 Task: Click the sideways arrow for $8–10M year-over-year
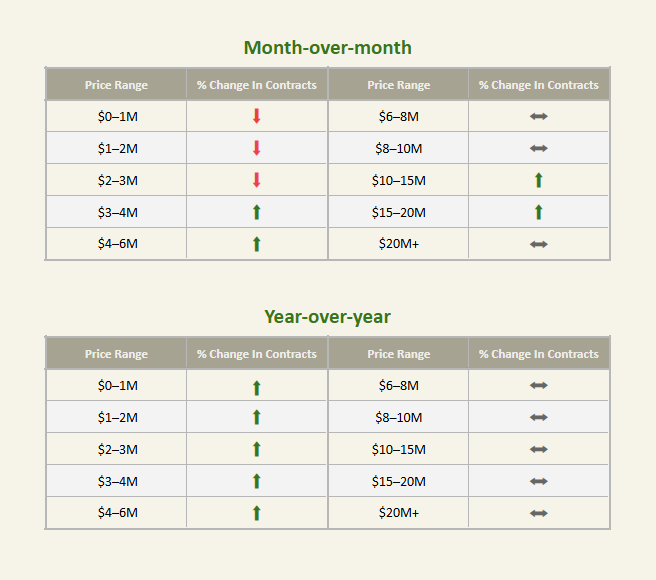tap(538, 417)
